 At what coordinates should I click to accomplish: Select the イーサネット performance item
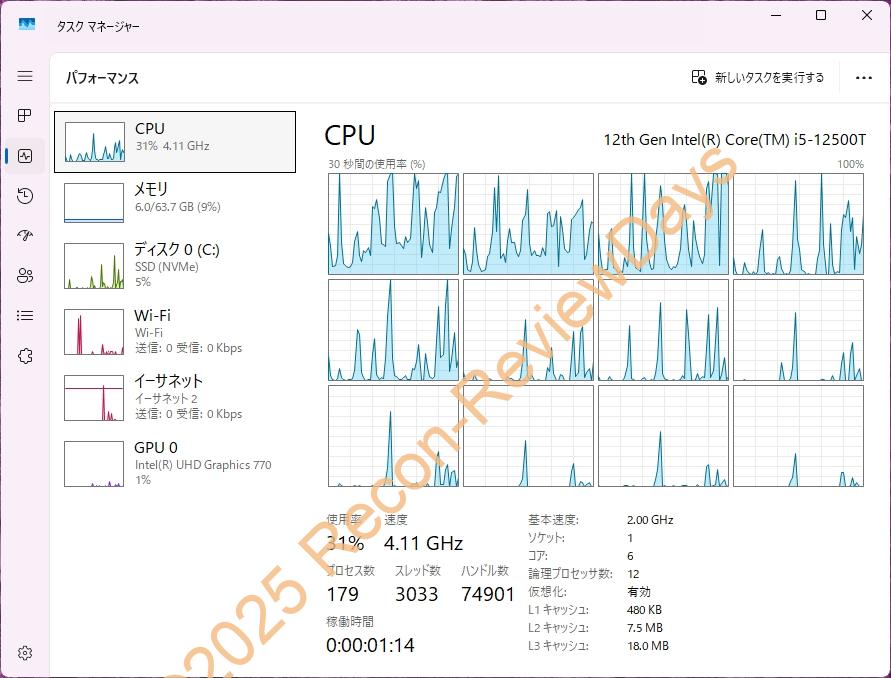pyautogui.click(x=175, y=397)
